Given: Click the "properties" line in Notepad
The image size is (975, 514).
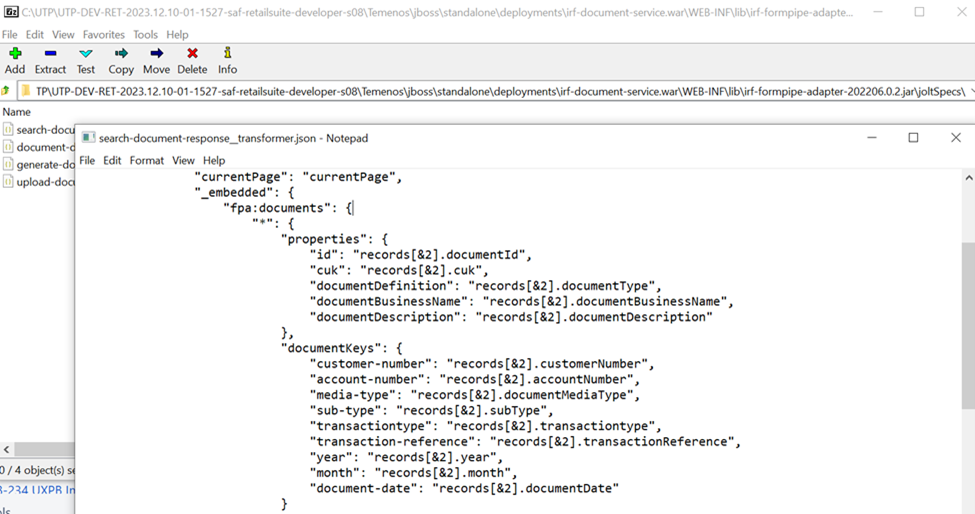Looking at the screenshot, I should pos(335,239).
